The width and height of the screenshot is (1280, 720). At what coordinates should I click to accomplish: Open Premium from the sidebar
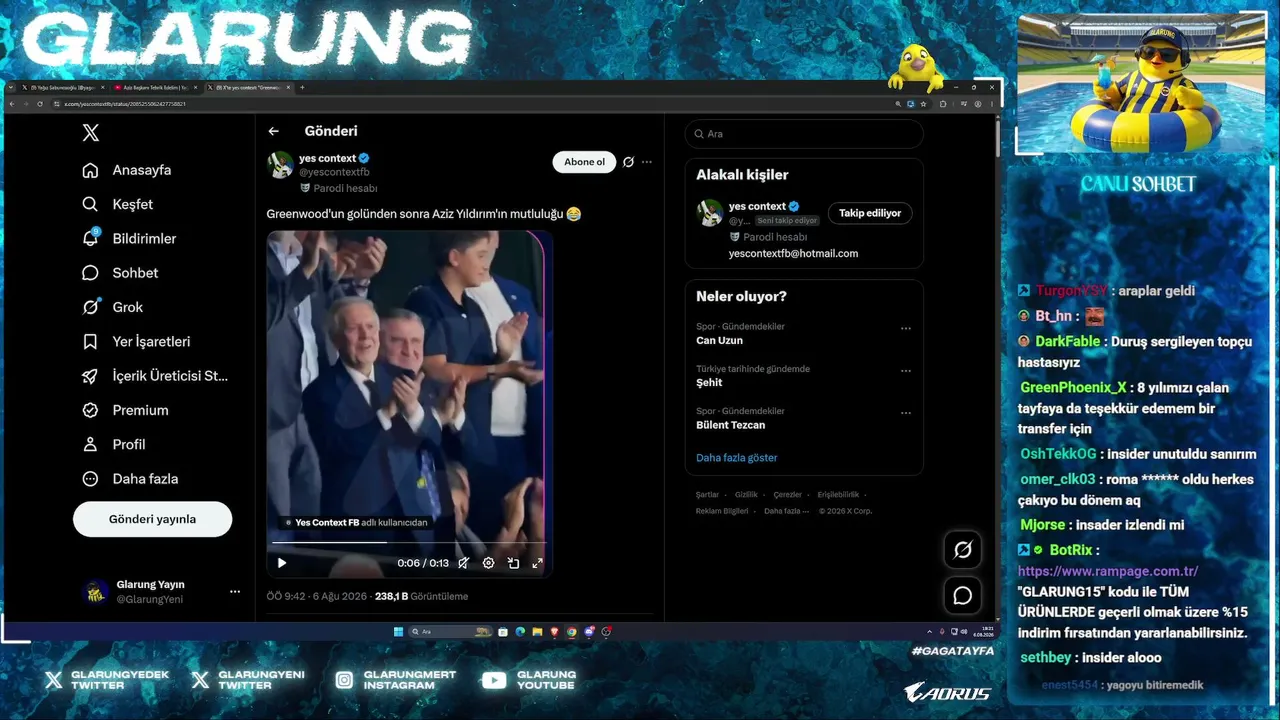coord(125,410)
